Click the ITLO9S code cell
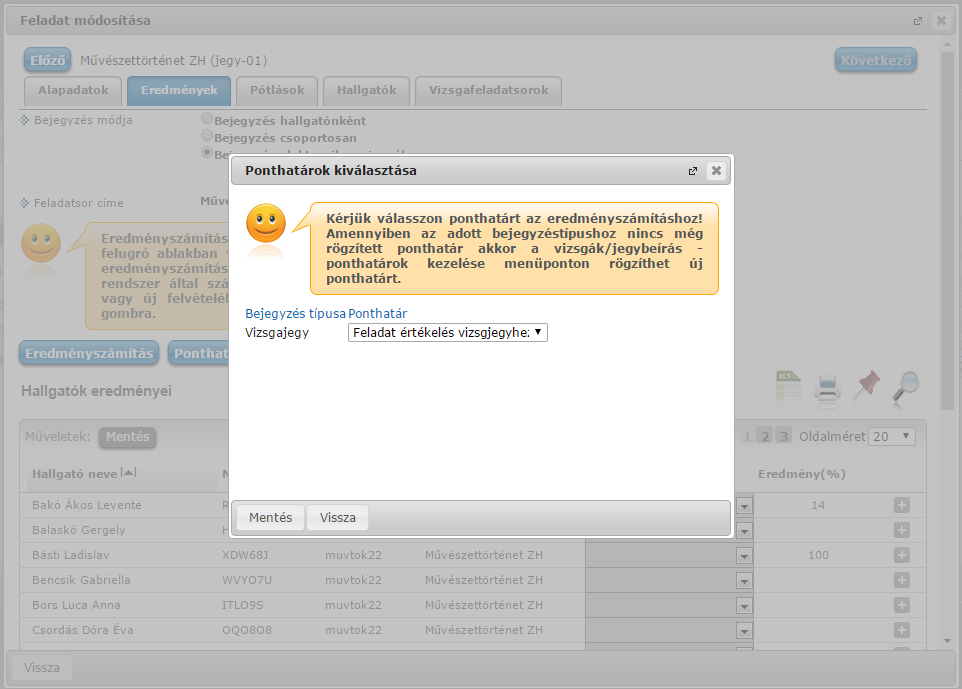Screen dimensions: 962x689 [x=242, y=605]
